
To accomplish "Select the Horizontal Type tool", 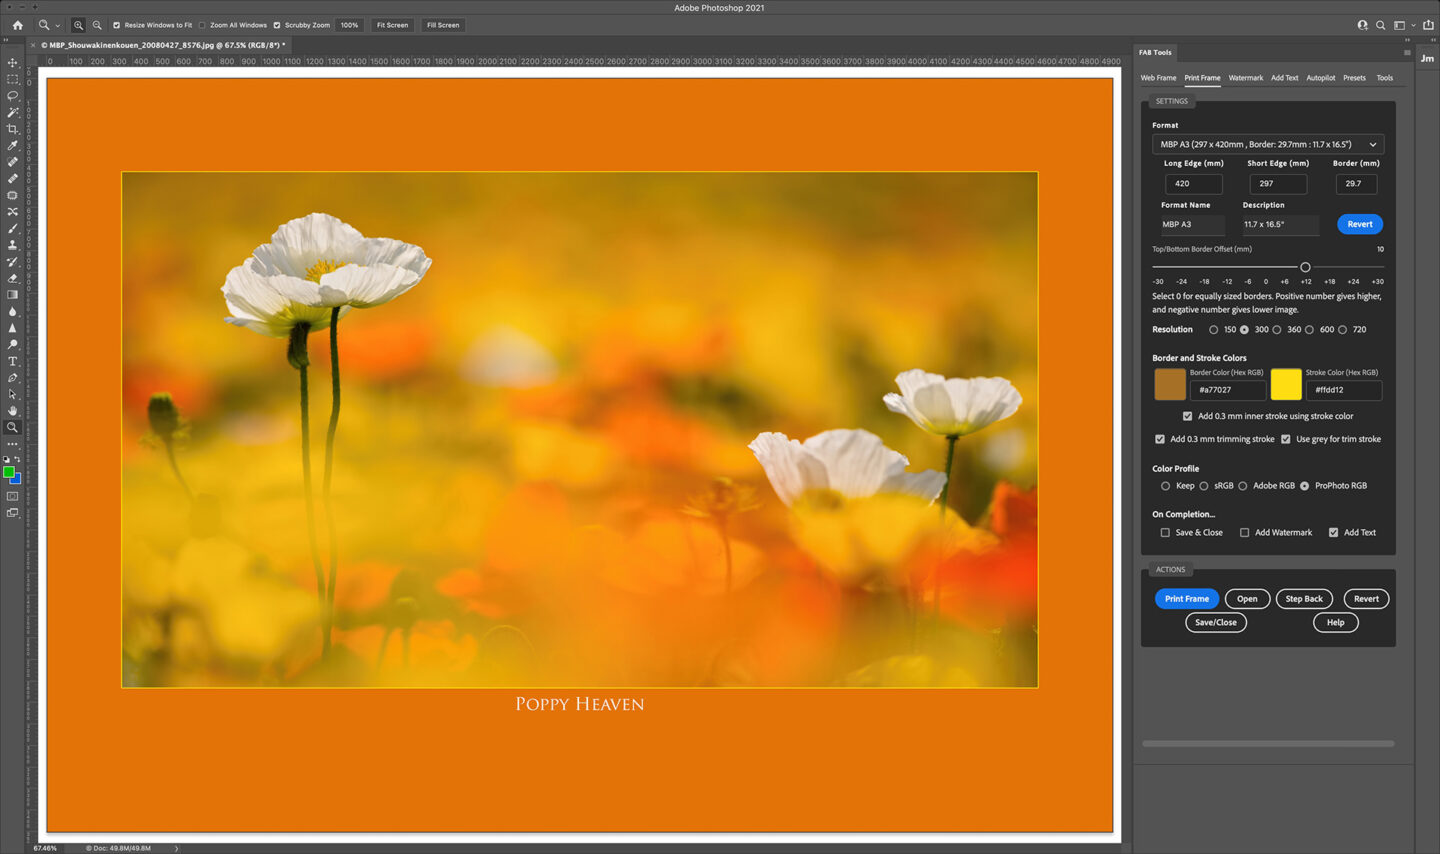I will point(13,361).
